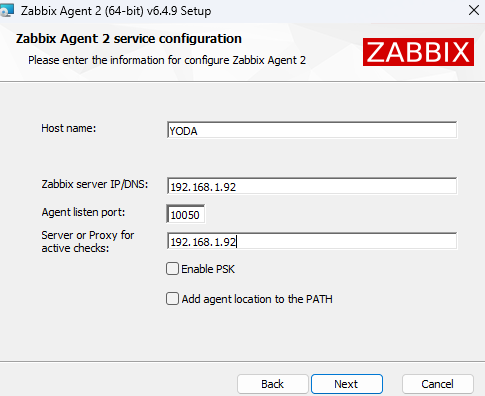Screen dimensions: 485x396
Task: Focus the Zabbix server IP/DNS input field
Action: pyautogui.click(x=312, y=186)
